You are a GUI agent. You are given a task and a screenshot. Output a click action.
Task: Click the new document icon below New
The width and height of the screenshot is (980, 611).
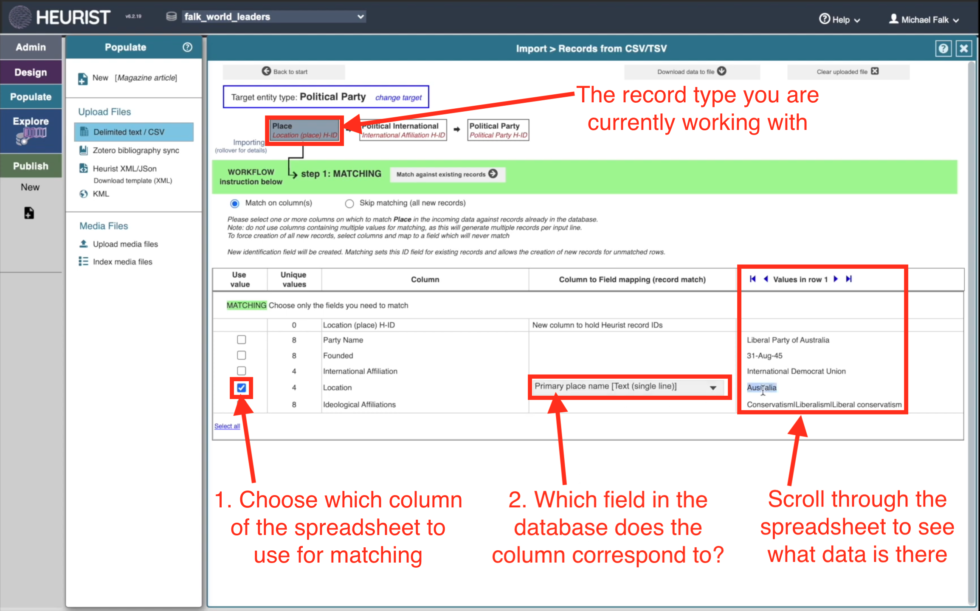tap(29, 213)
